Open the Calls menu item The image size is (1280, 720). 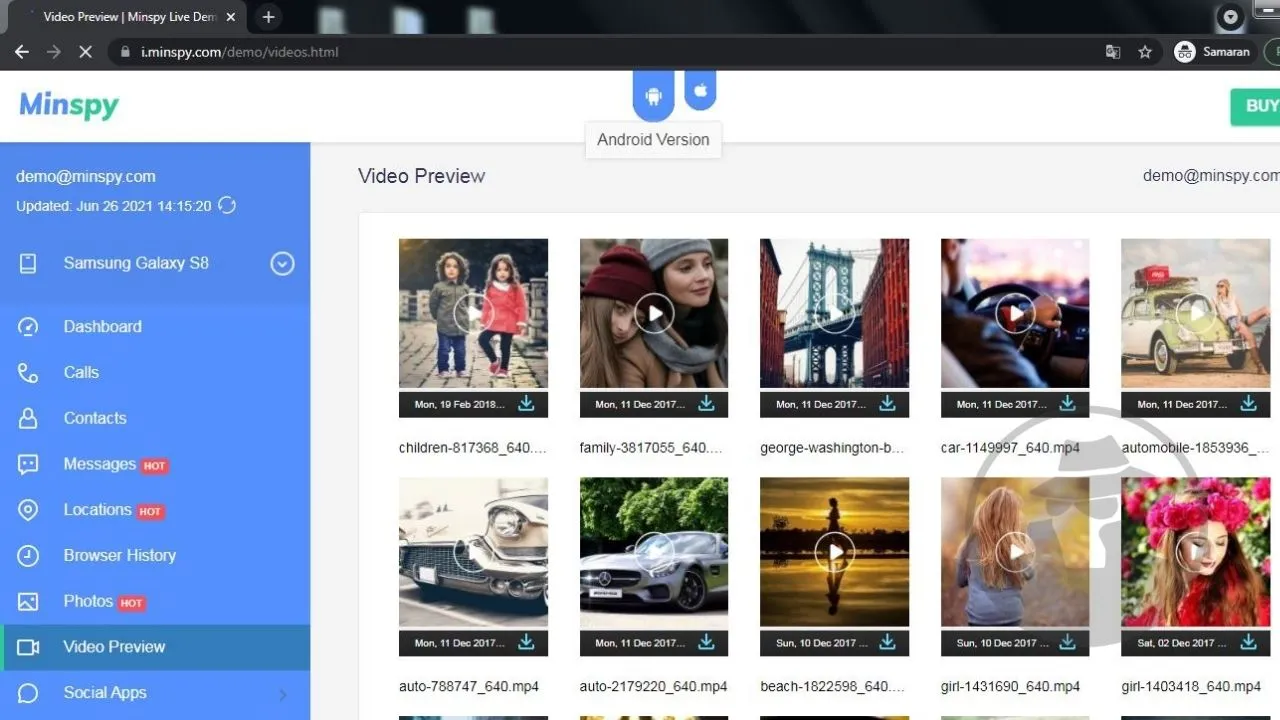pos(155,373)
